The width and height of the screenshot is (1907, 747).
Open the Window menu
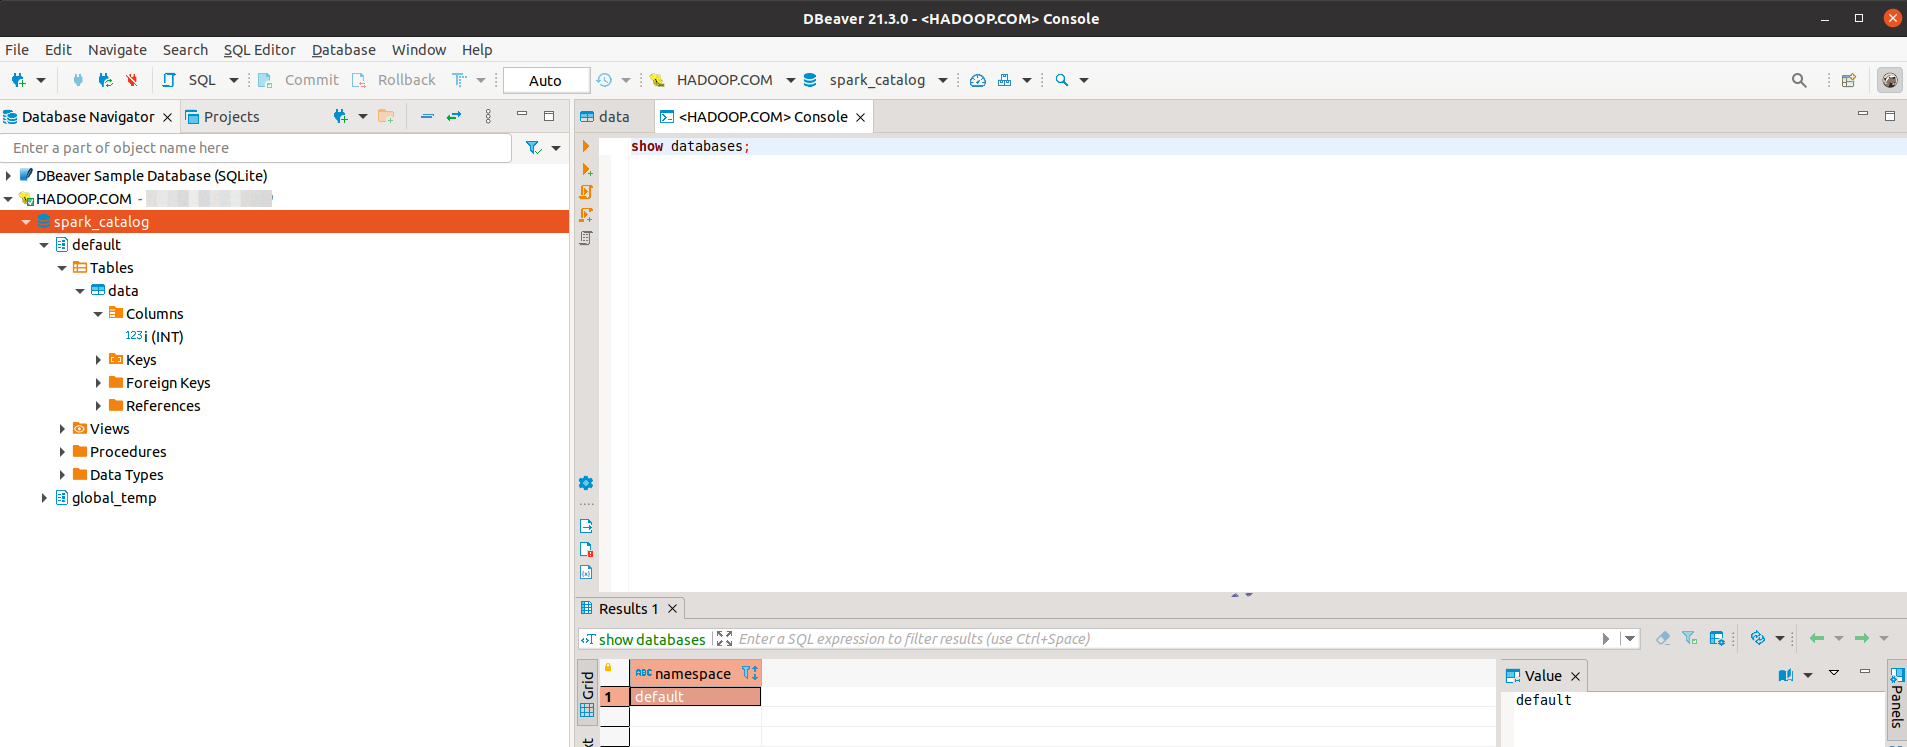coord(419,50)
